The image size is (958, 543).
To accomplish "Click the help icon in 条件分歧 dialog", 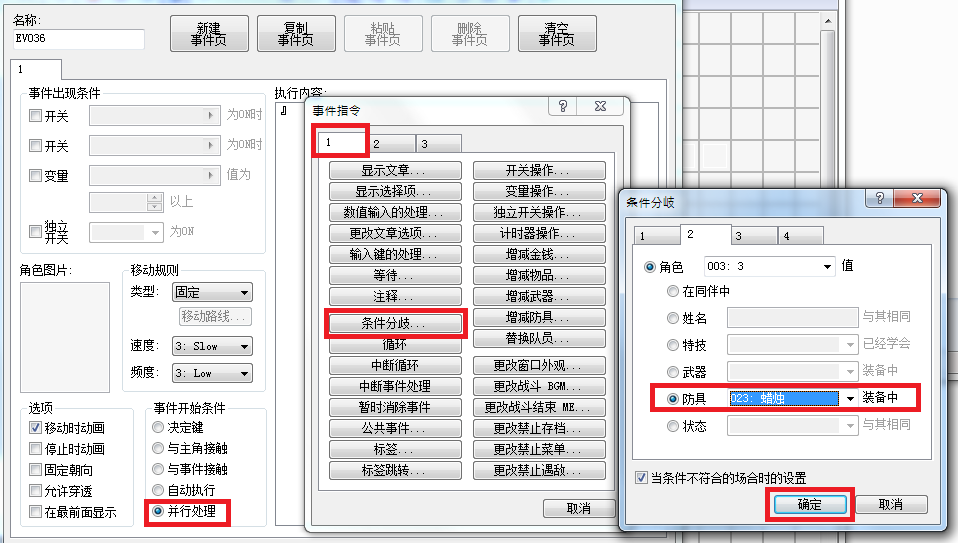I will tap(880, 198).
